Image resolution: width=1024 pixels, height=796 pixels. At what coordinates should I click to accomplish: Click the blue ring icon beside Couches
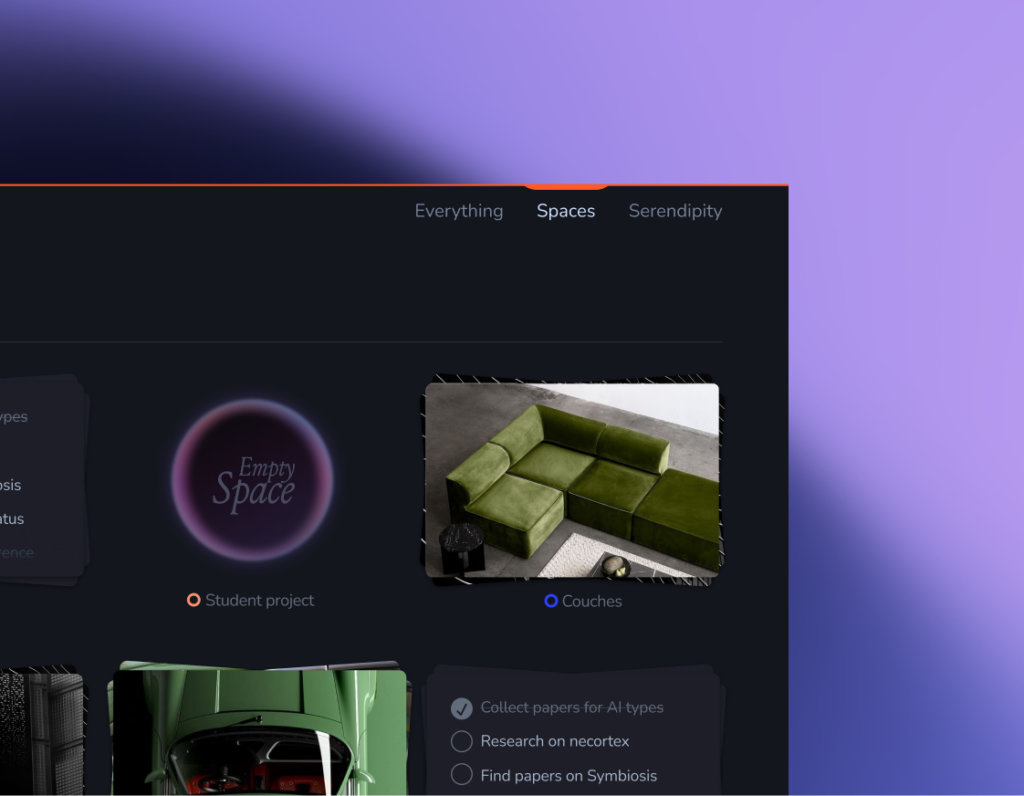coord(551,601)
